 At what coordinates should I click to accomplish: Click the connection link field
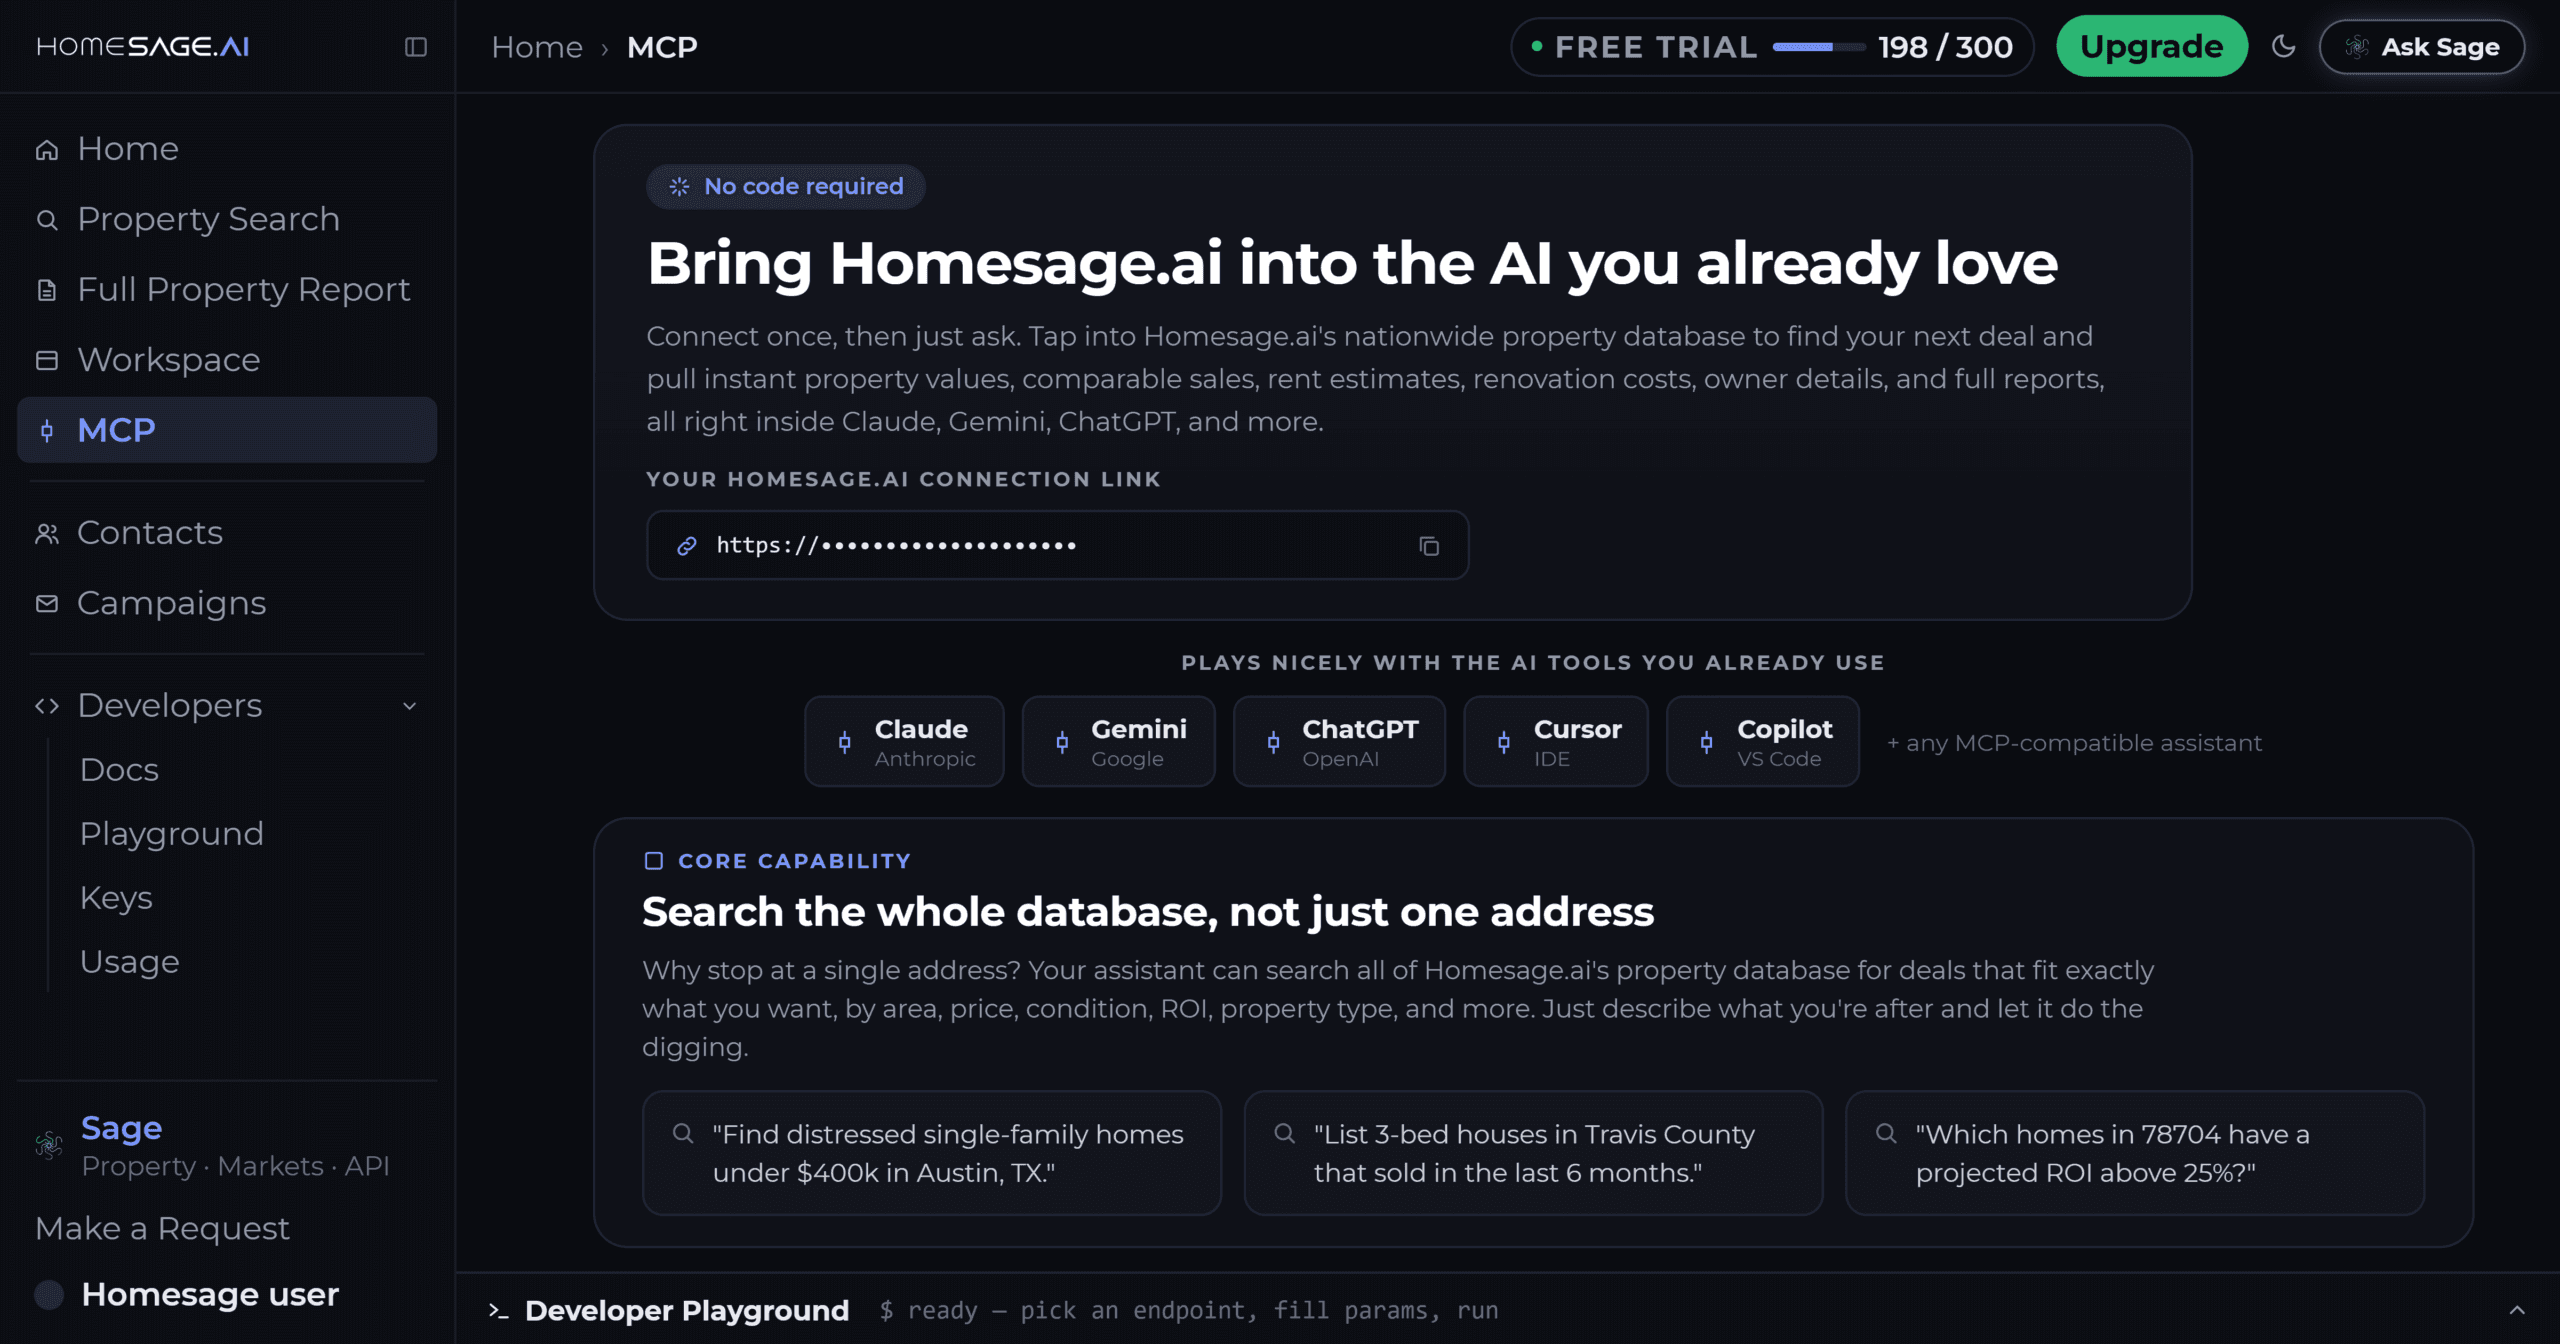click(1058, 545)
